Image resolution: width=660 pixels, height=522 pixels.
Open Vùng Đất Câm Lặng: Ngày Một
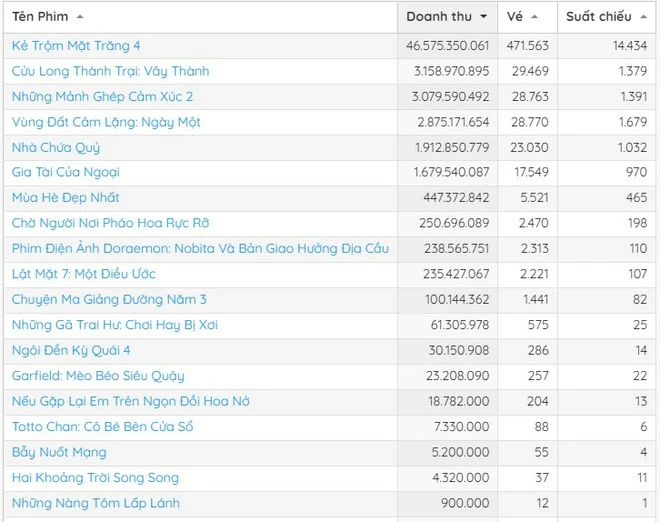[106, 122]
